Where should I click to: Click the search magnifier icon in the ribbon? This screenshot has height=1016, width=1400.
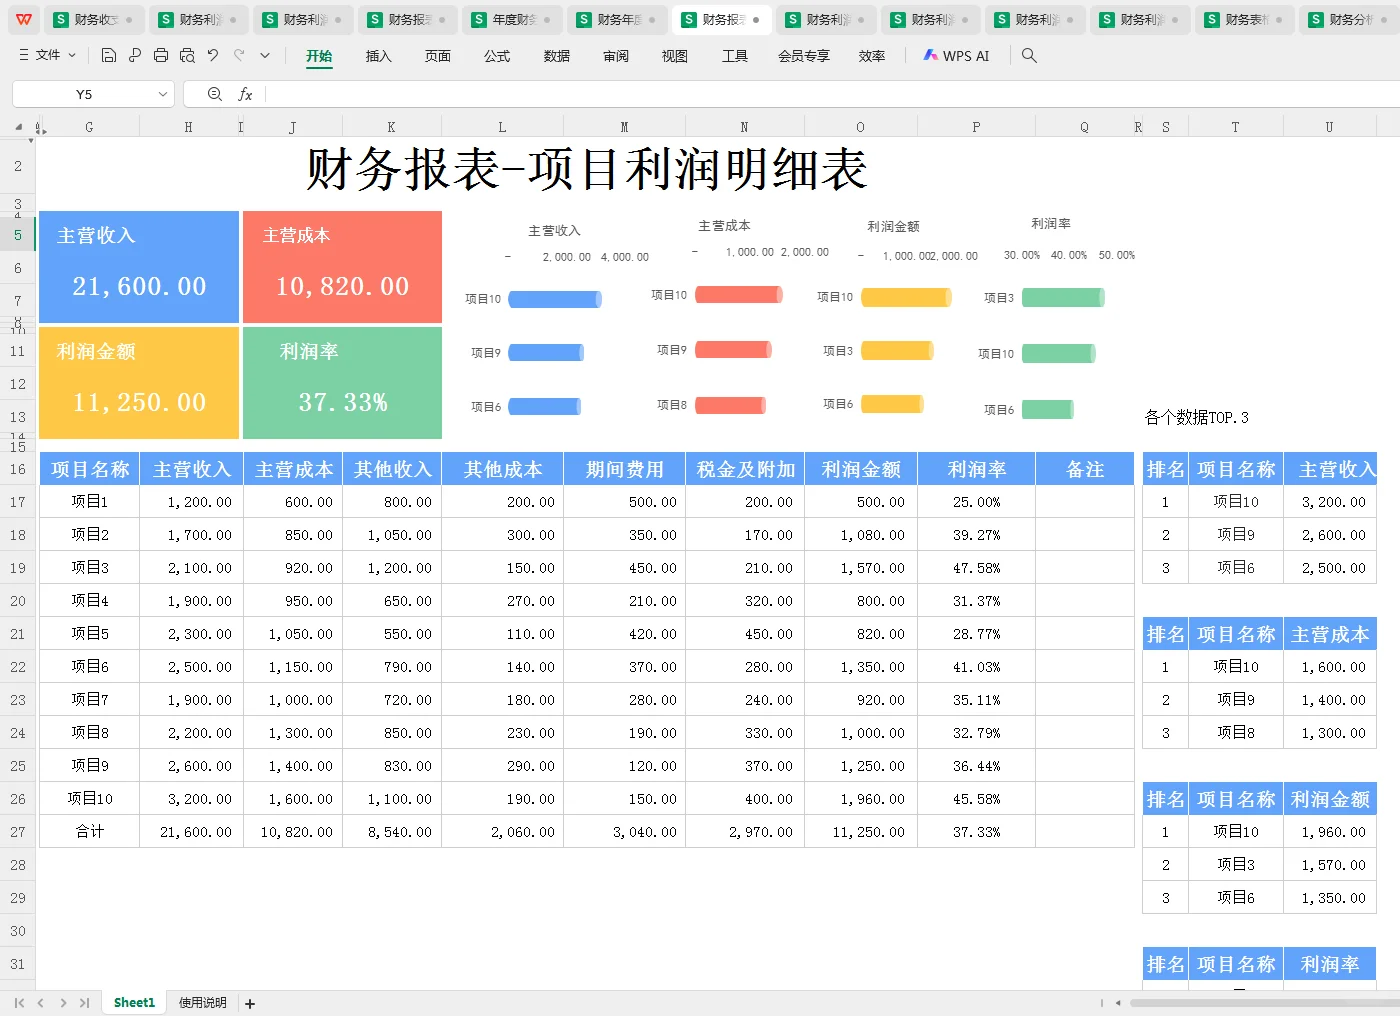pos(1029,56)
